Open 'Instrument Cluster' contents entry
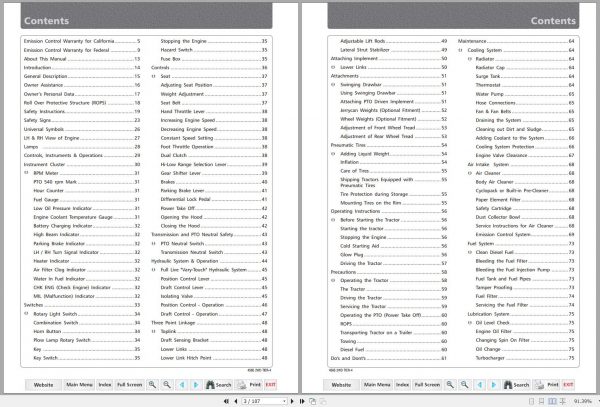This screenshot has height=407, width=600. (x=82, y=164)
